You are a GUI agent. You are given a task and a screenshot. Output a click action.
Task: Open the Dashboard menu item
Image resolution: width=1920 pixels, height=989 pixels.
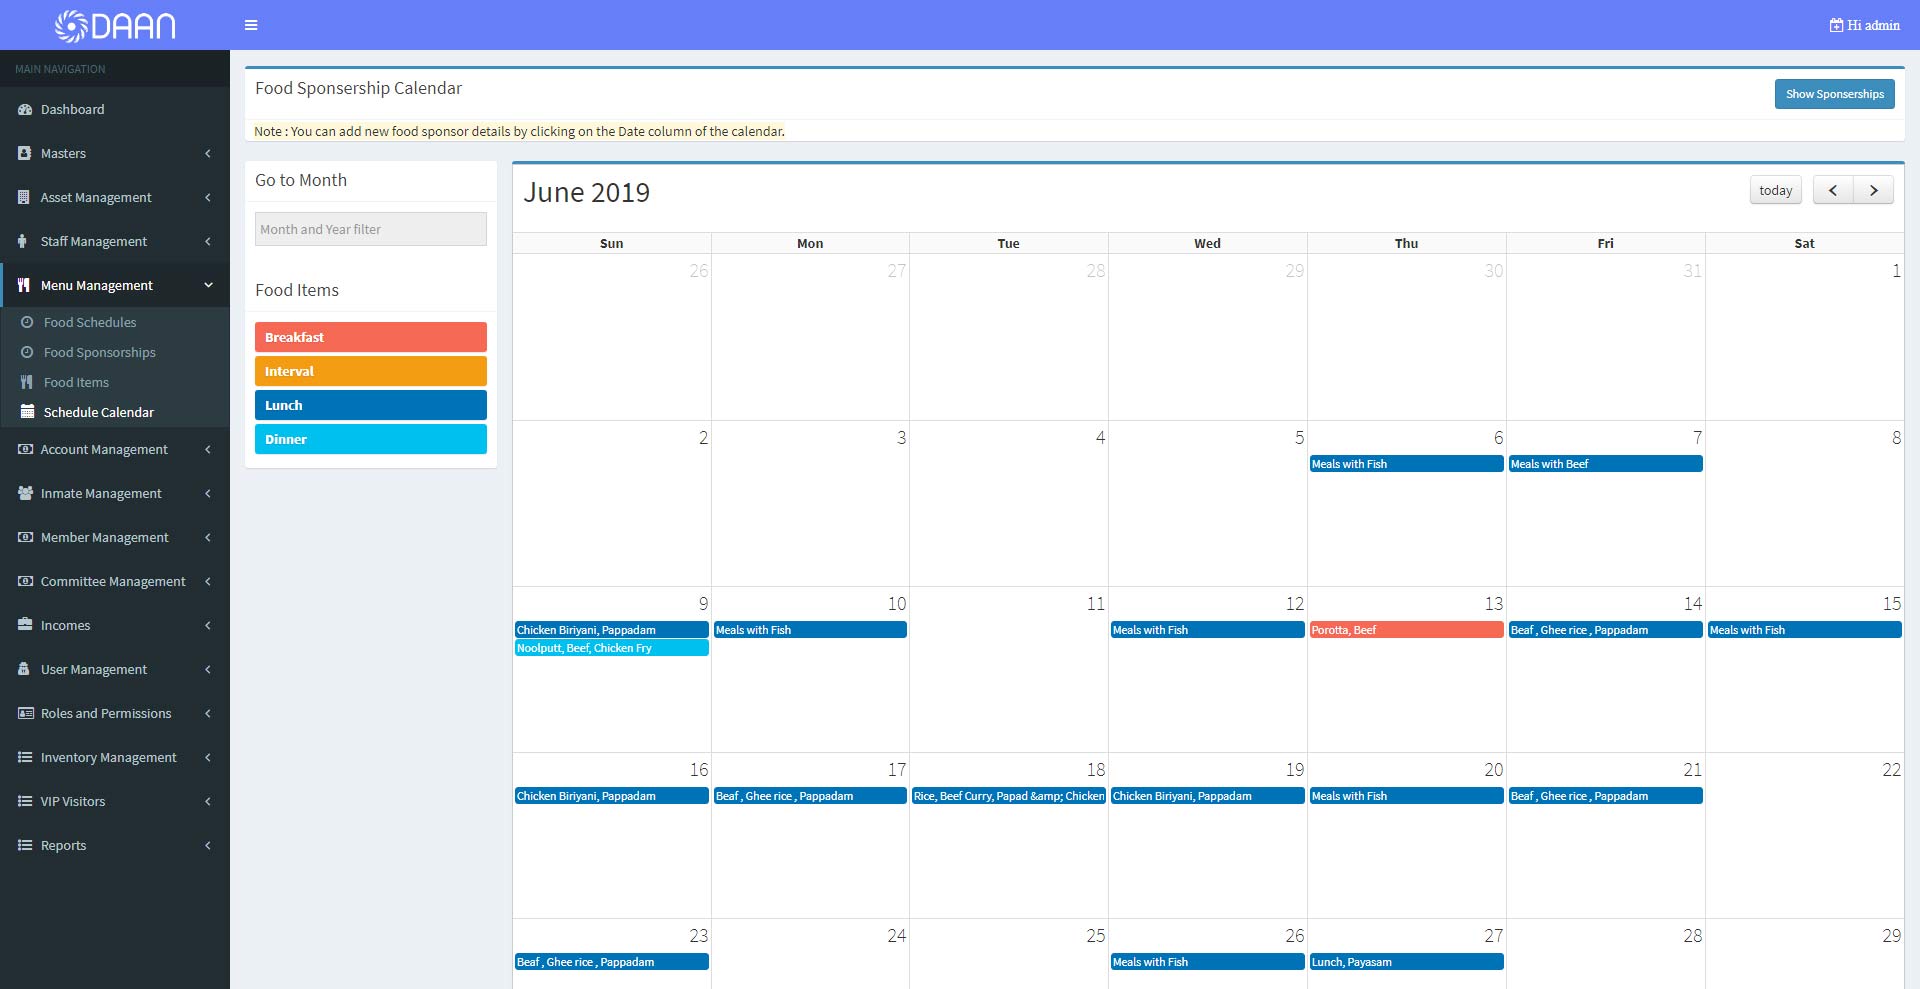point(115,109)
